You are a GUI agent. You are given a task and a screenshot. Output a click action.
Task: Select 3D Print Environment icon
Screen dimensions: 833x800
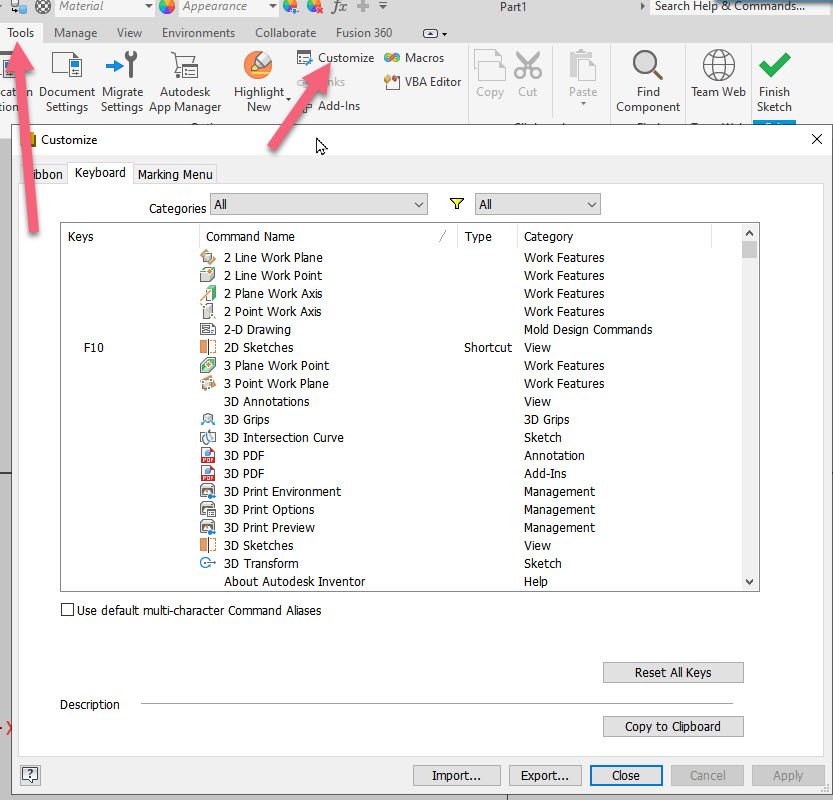pos(208,491)
